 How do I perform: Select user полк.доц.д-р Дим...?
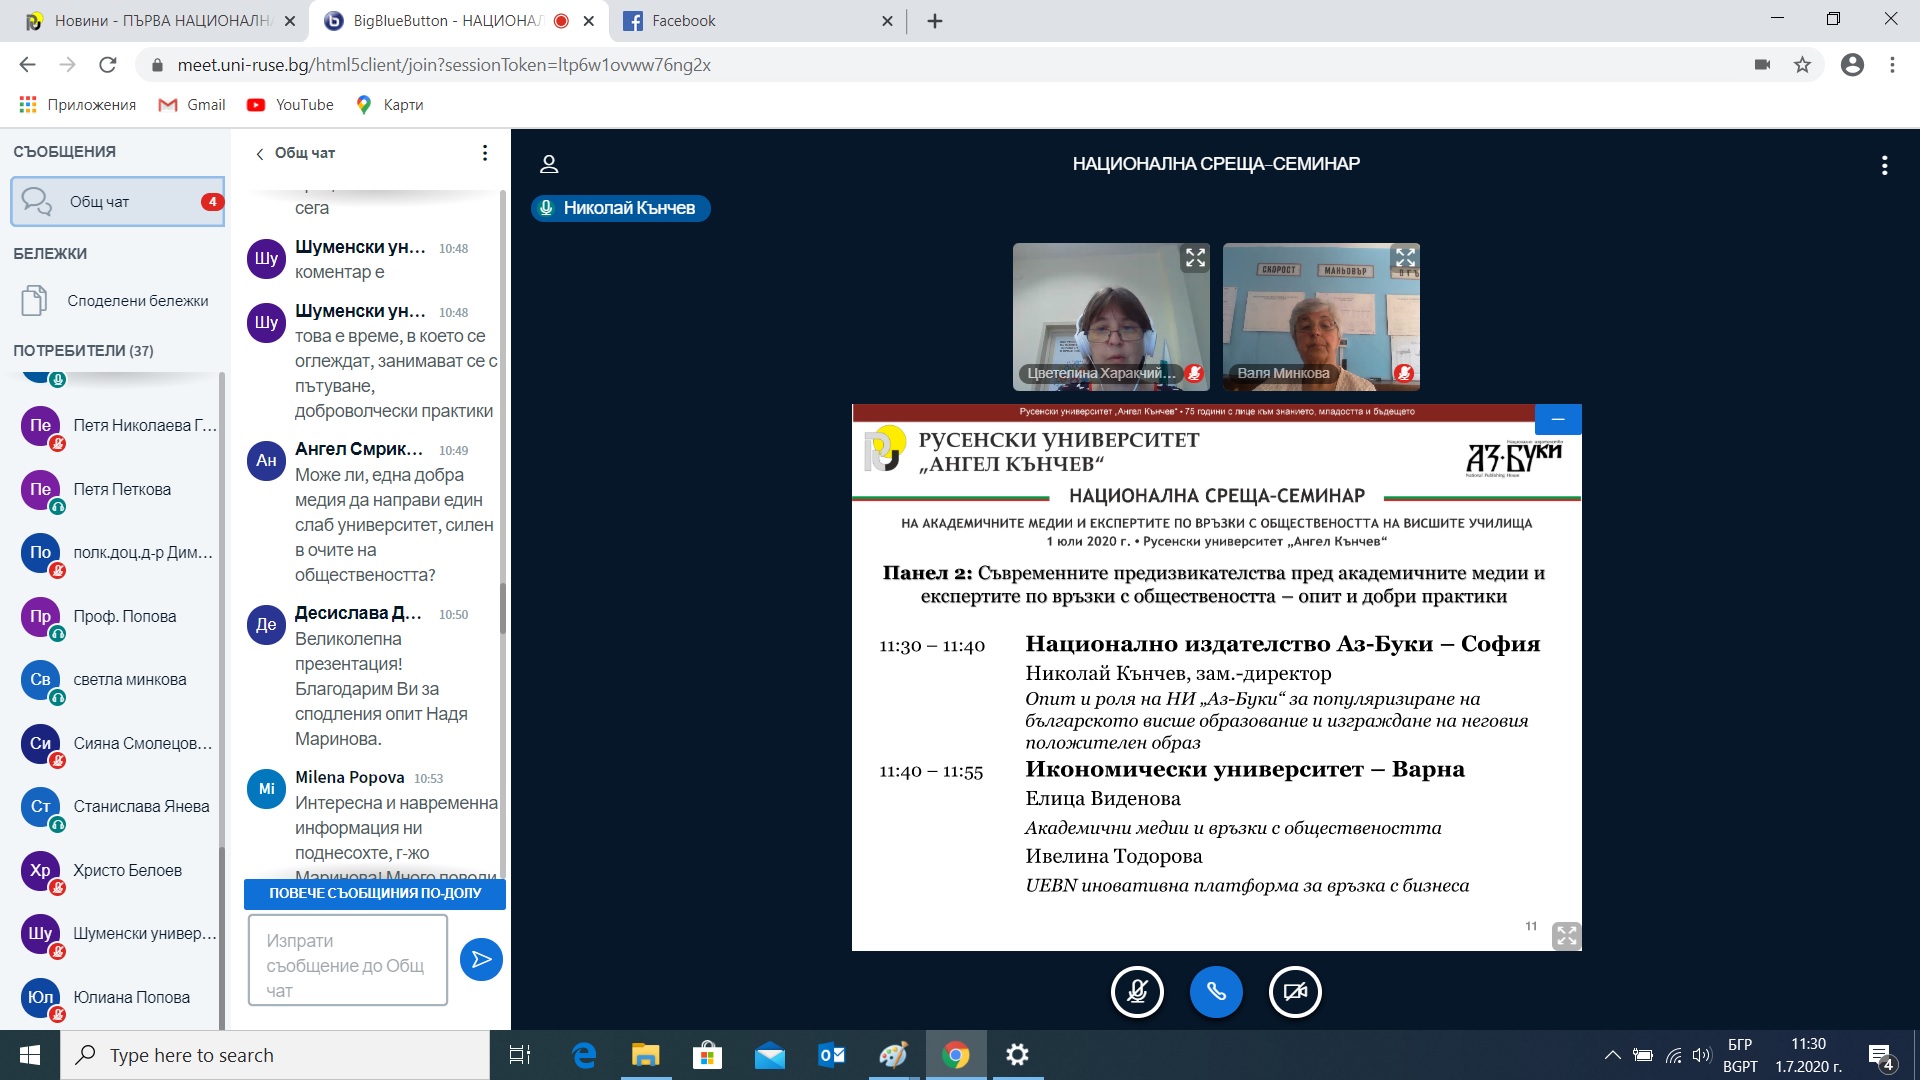point(118,553)
